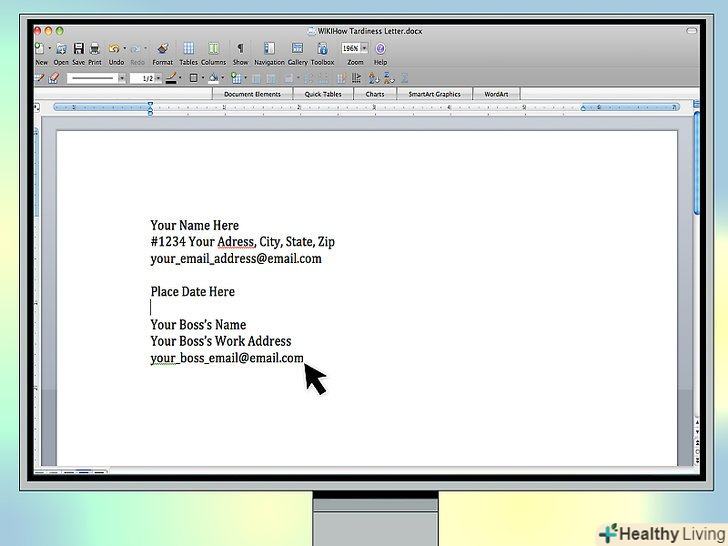Click the text "Your Boss's Name"
The image size is (728, 546).
(x=198, y=325)
